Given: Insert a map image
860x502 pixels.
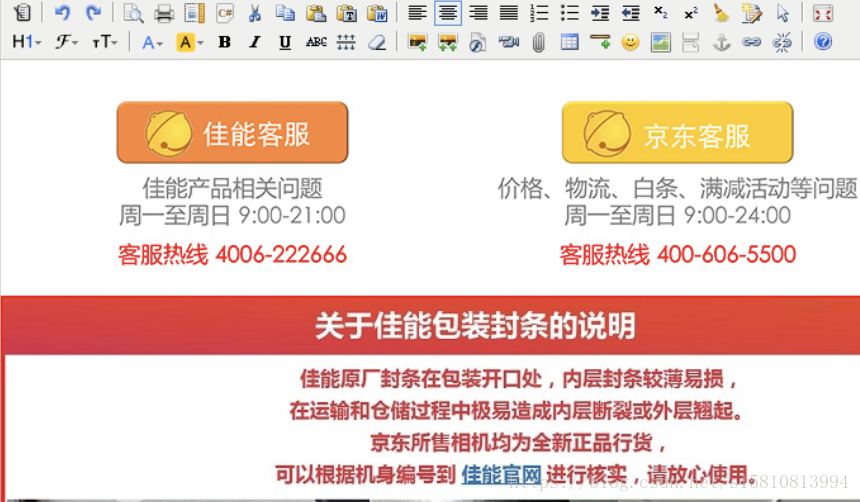Looking at the screenshot, I should pos(661,42).
